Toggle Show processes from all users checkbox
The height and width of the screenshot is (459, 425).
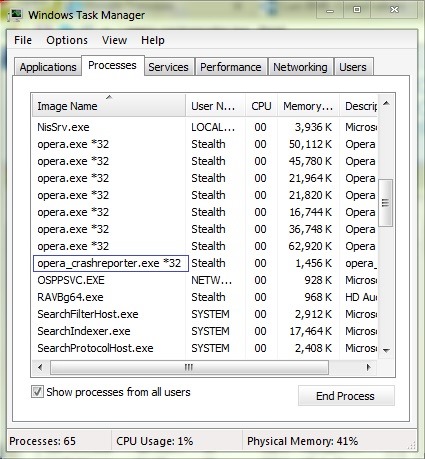pos(37,392)
